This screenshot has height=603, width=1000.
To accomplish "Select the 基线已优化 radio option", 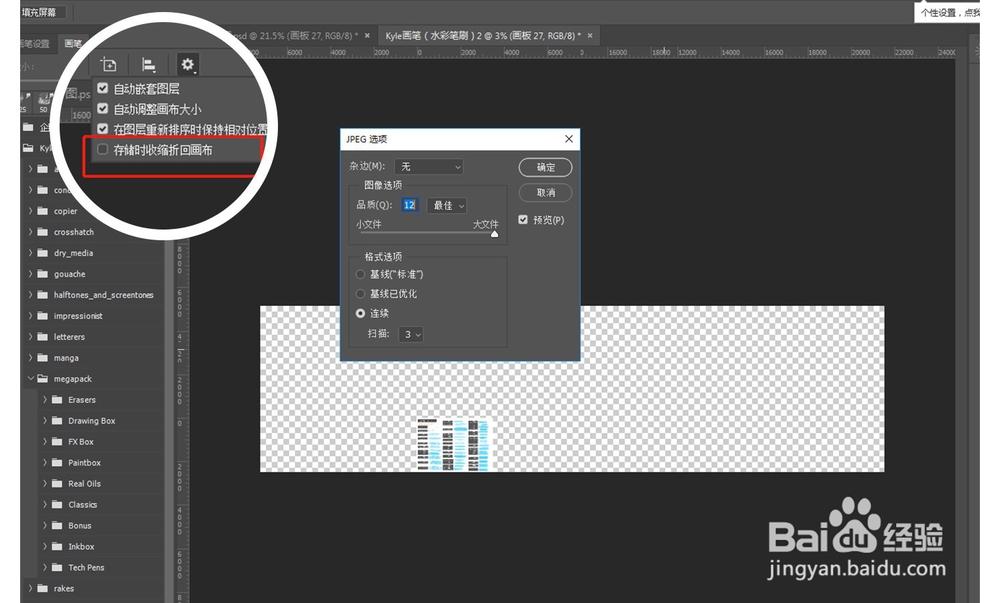I will point(360,294).
